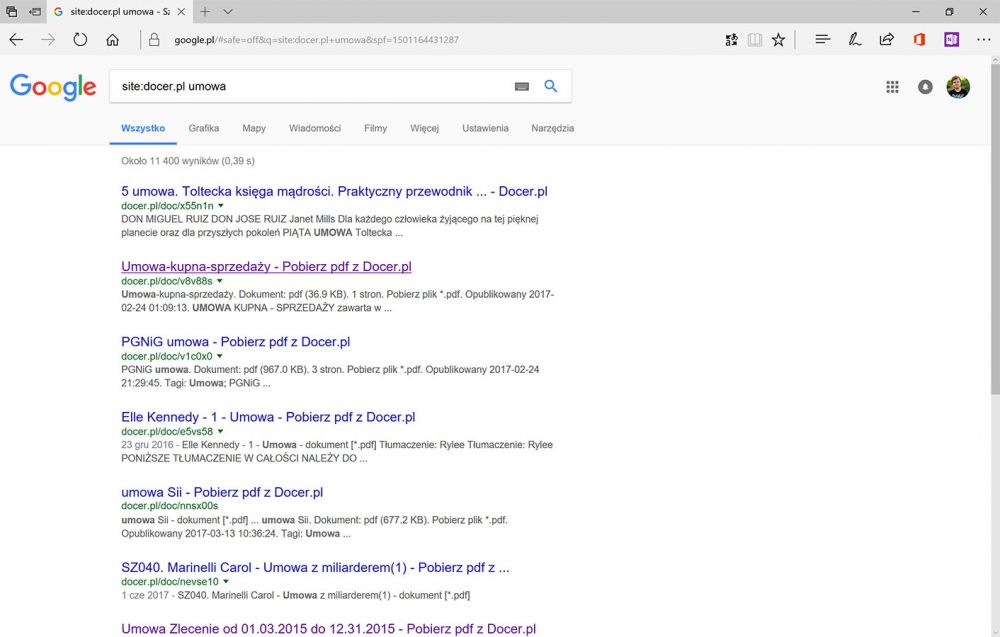Click the on-screen keyboard icon in search box
The width and height of the screenshot is (1000, 637).
click(x=522, y=87)
